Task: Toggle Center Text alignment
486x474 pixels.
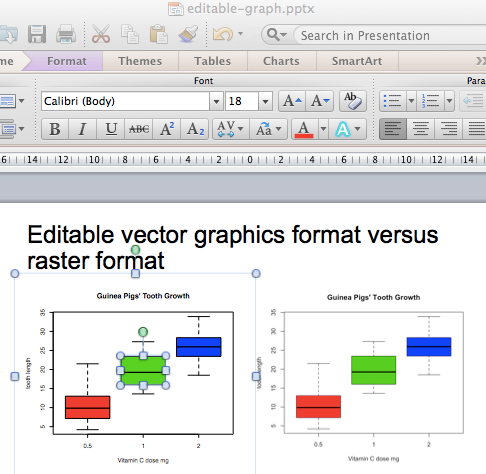Action: pos(421,129)
